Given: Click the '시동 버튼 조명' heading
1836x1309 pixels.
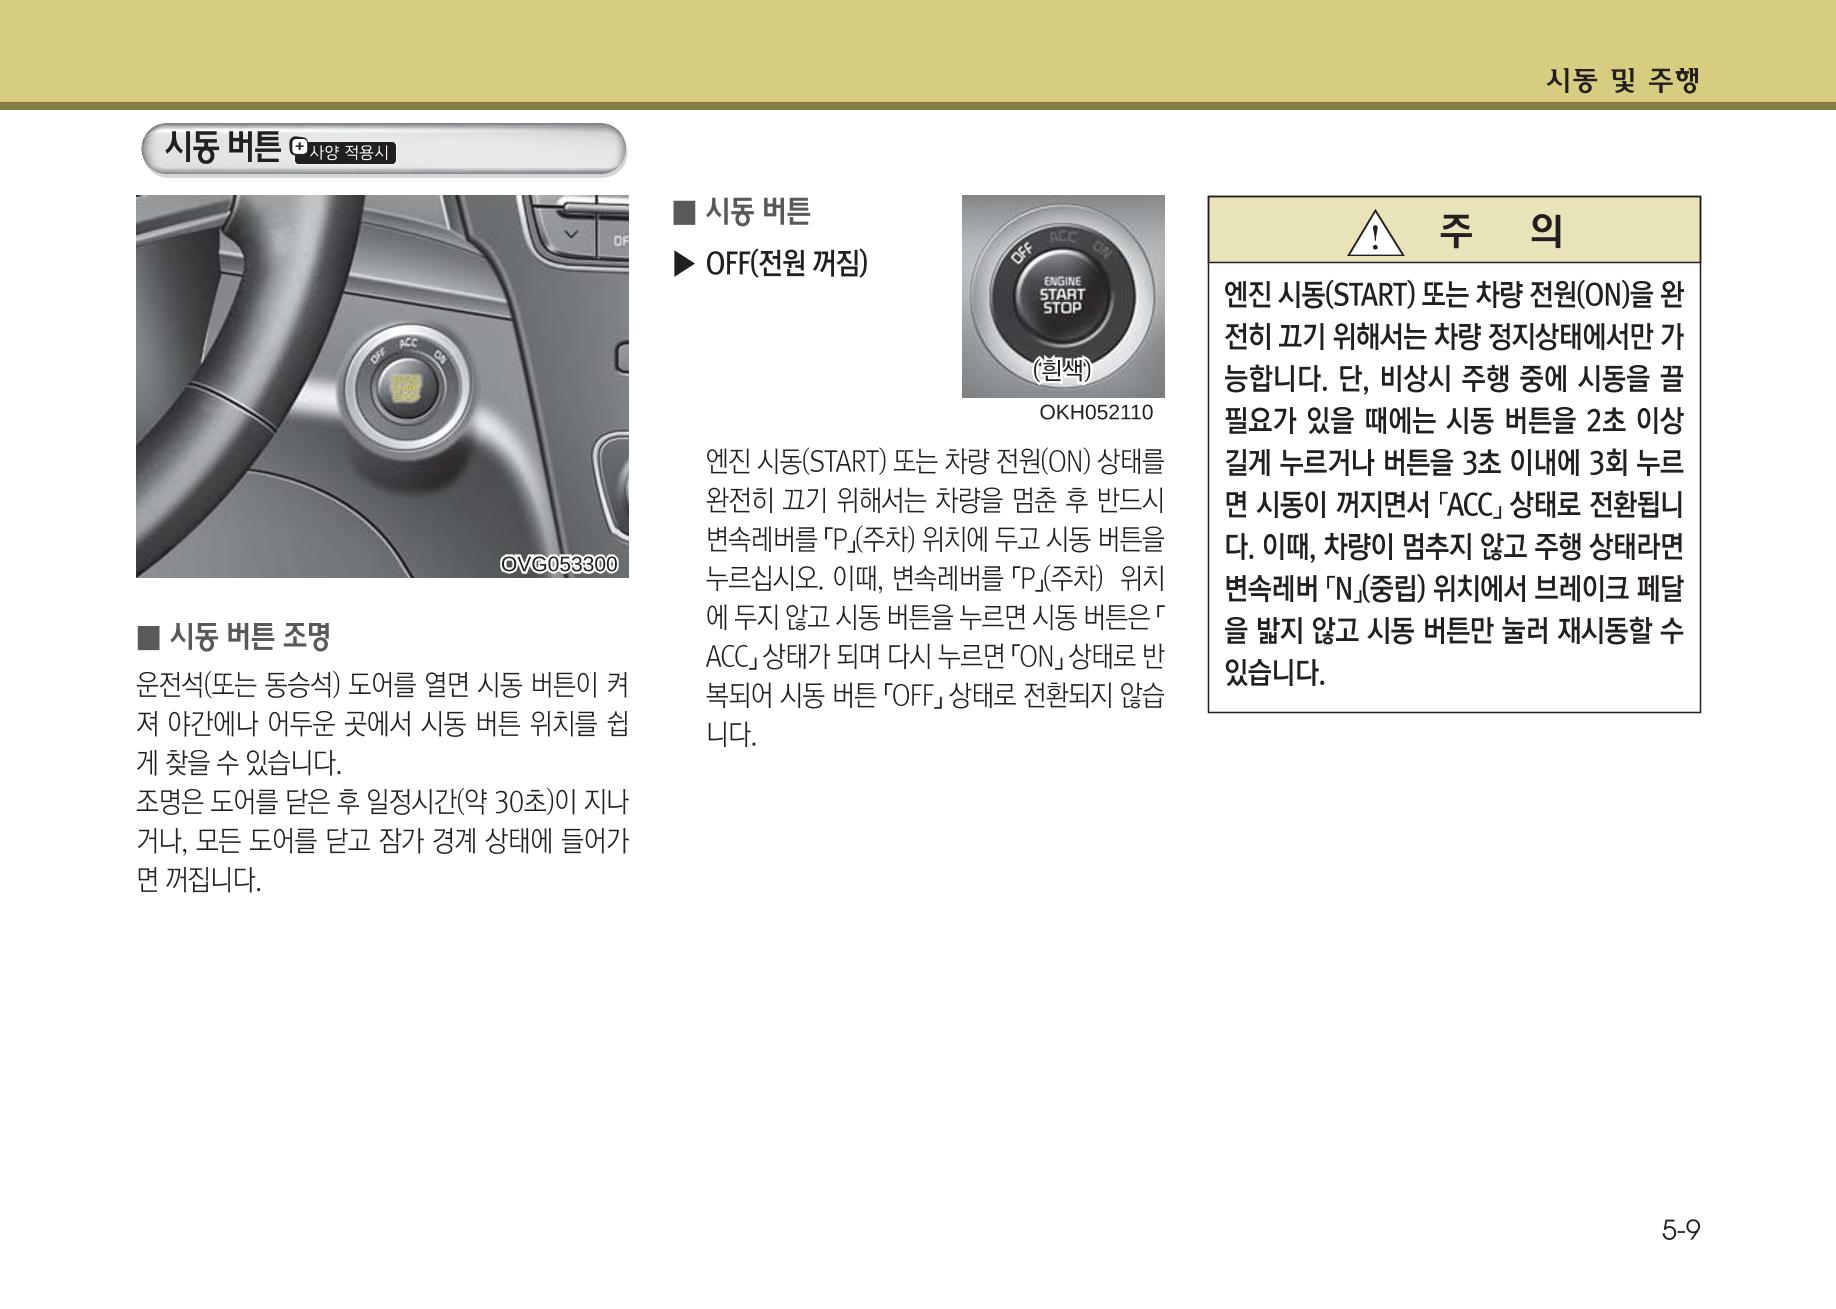Looking at the screenshot, I should click(x=249, y=636).
